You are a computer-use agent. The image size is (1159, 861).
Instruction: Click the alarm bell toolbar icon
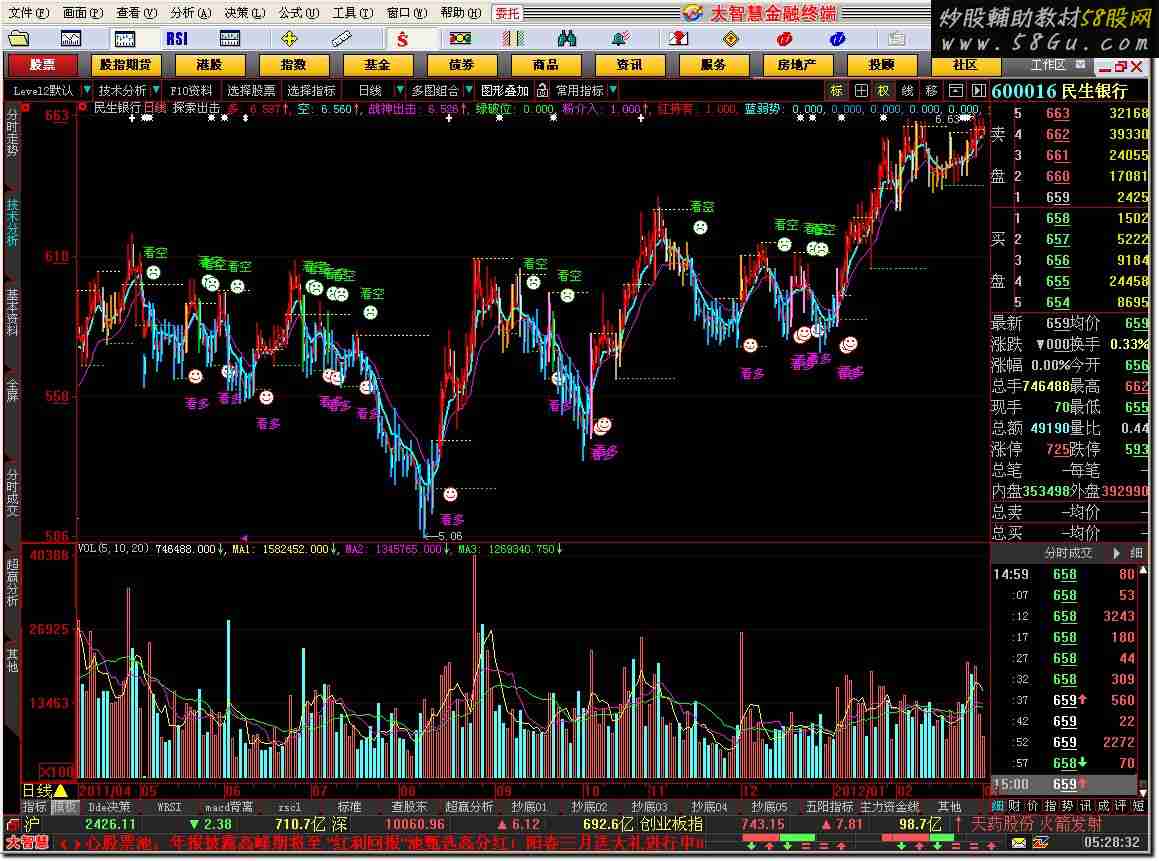pyautogui.click(x=621, y=38)
